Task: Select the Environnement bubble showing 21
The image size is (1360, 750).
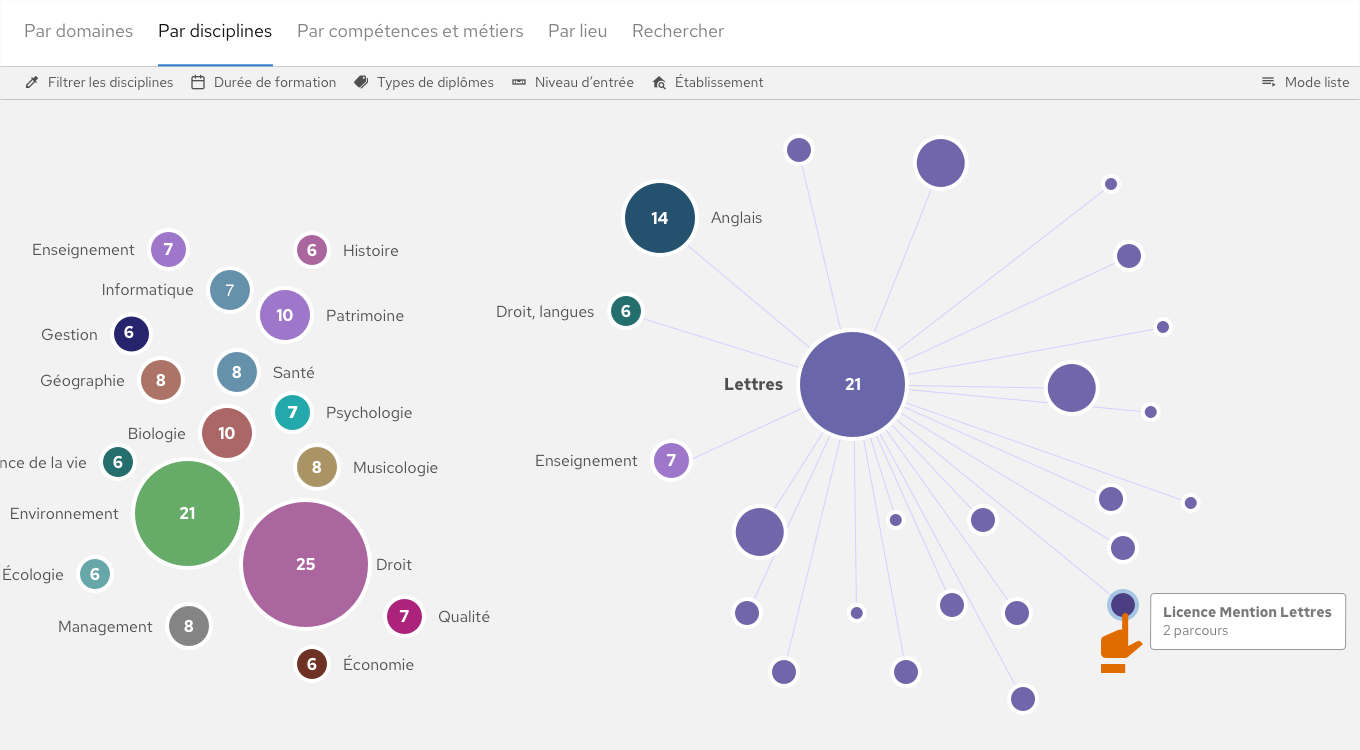Action: tap(188, 513)
